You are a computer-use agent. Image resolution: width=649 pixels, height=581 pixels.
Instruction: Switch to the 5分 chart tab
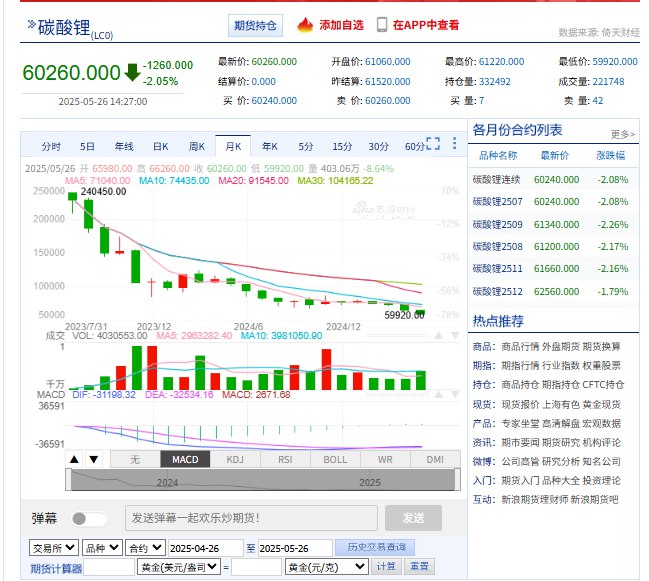306,146
